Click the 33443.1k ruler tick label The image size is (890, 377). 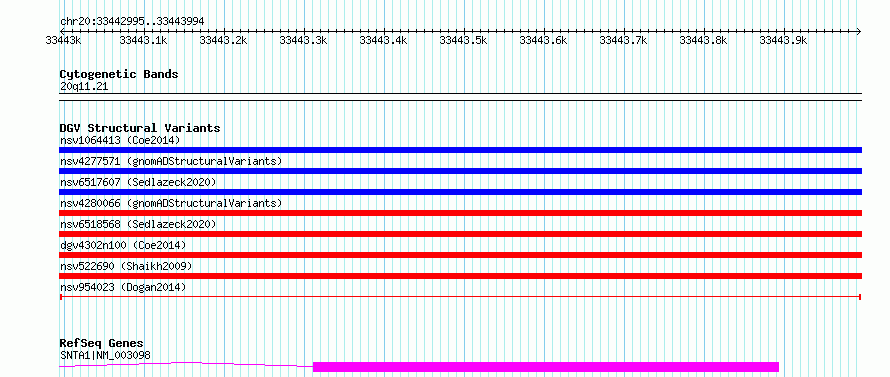coord(144,40)
